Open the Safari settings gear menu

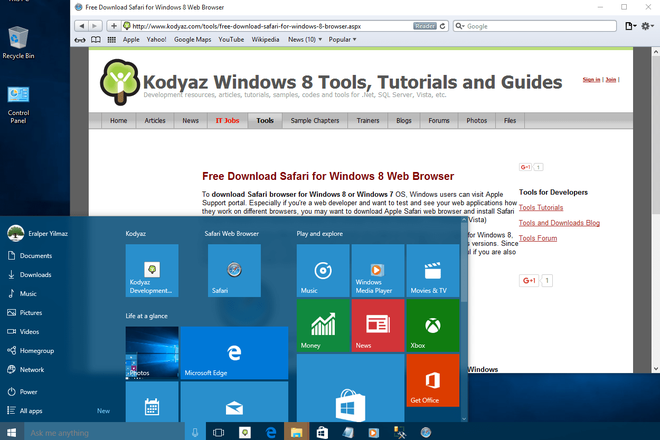647,26
